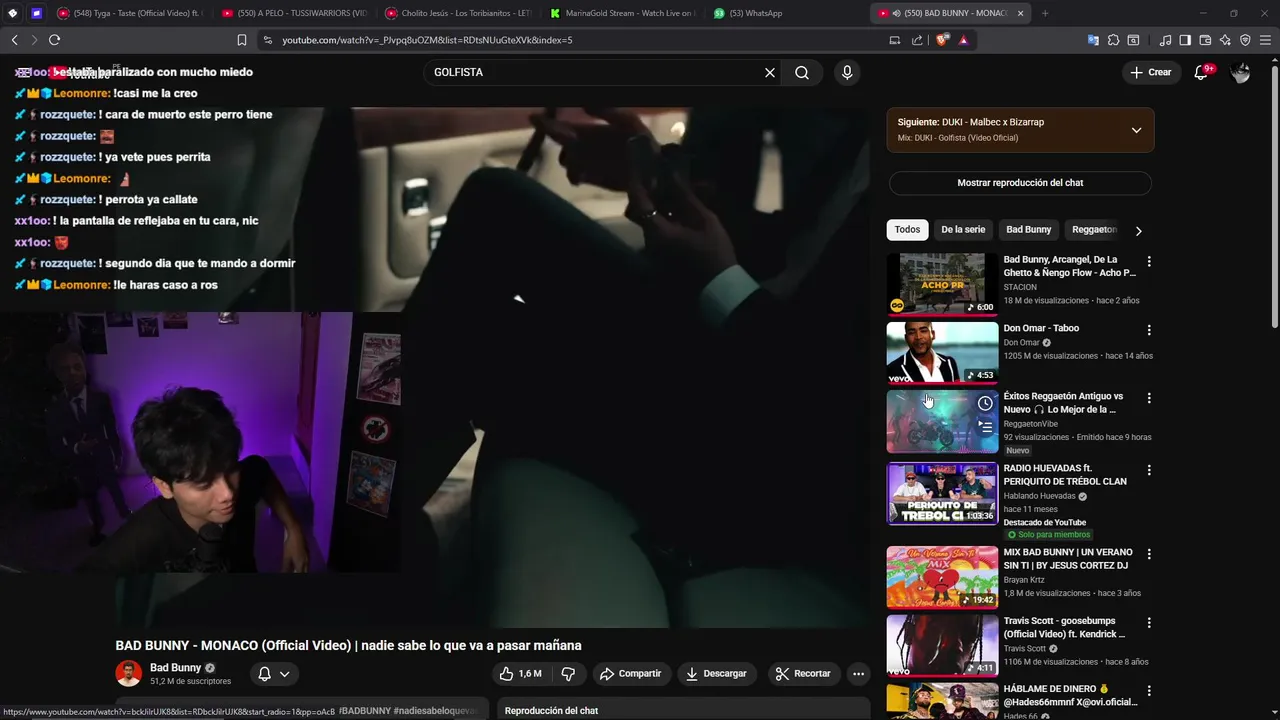Open Don Omar - Taboo thumbnail
1280x720 pixels.
[942, 352]
